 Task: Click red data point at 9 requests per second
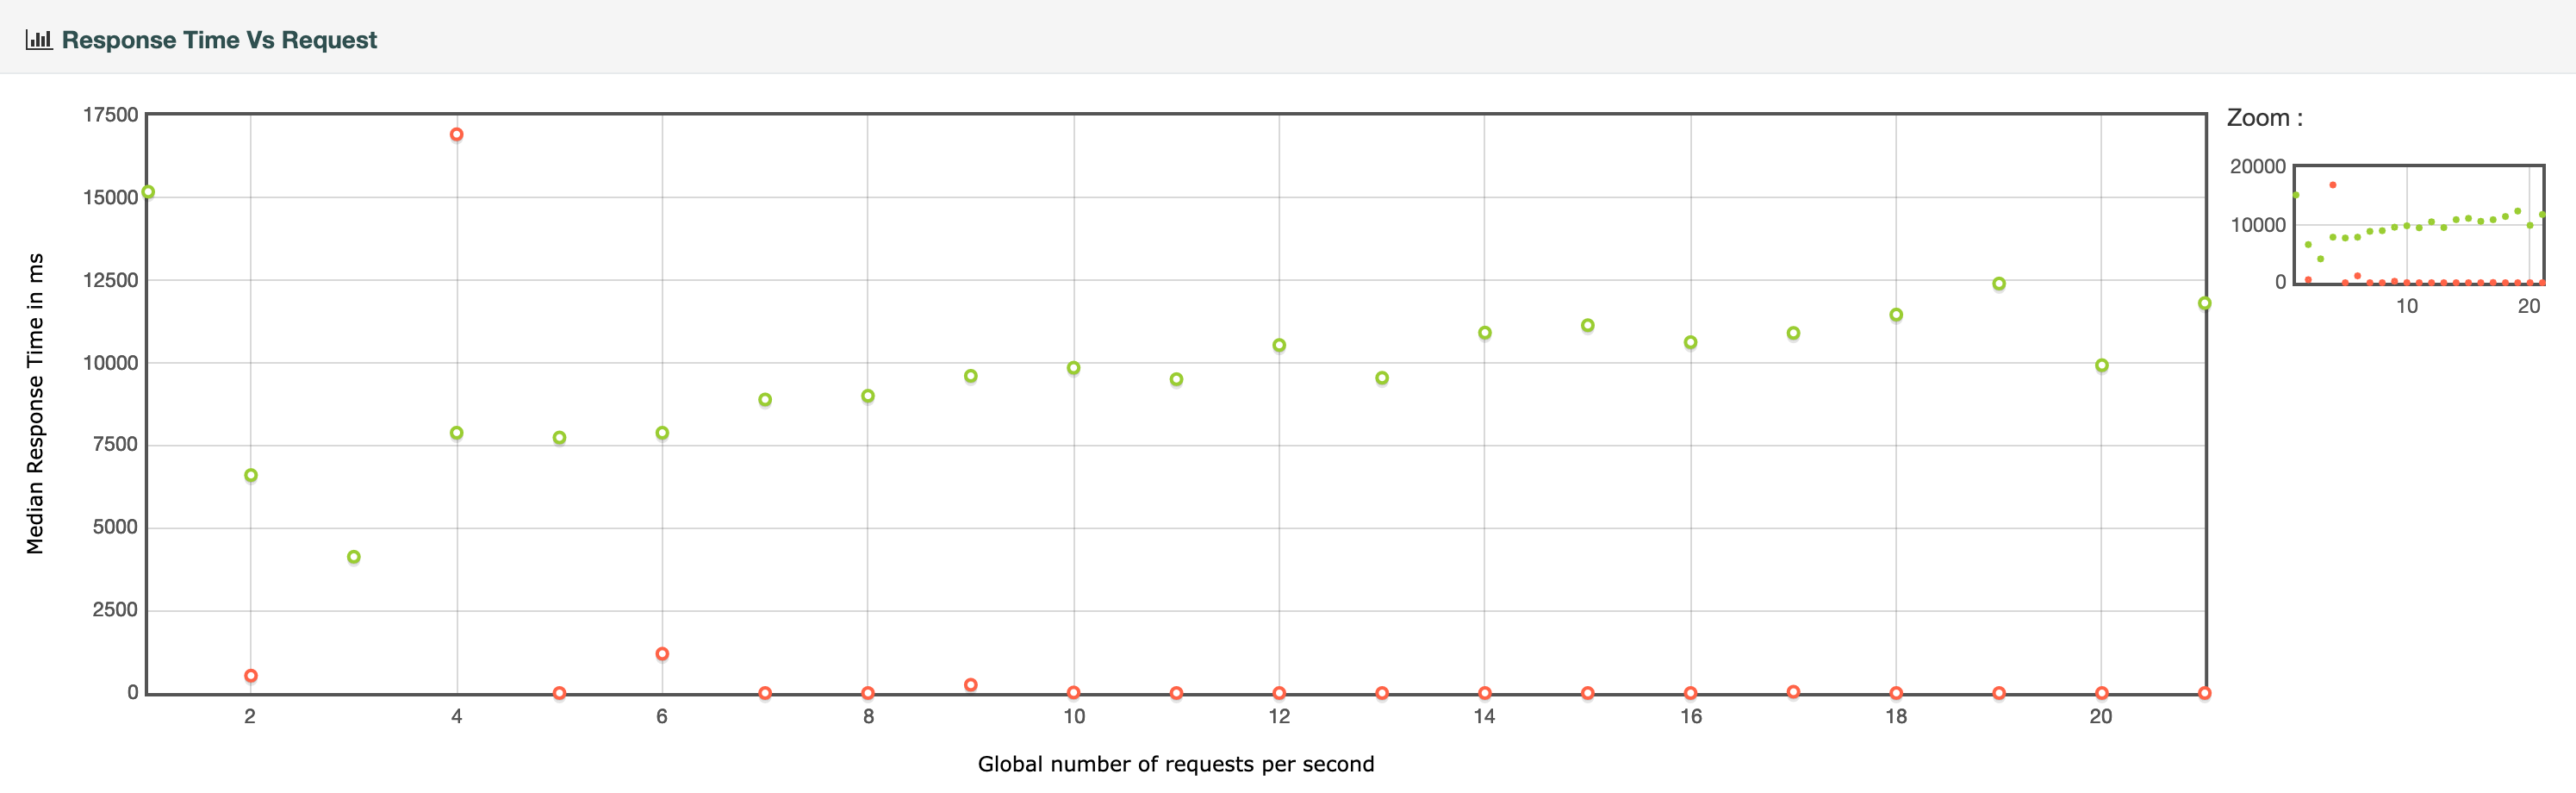pos(971,685)
